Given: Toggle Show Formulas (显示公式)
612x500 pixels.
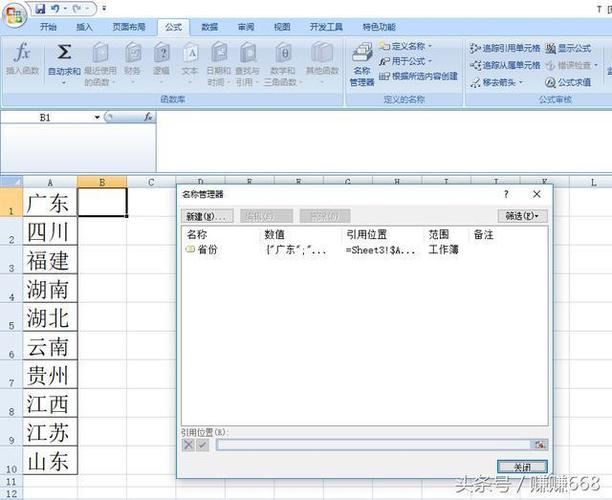Looking at the screenshot, I should [x=568, y=48].
